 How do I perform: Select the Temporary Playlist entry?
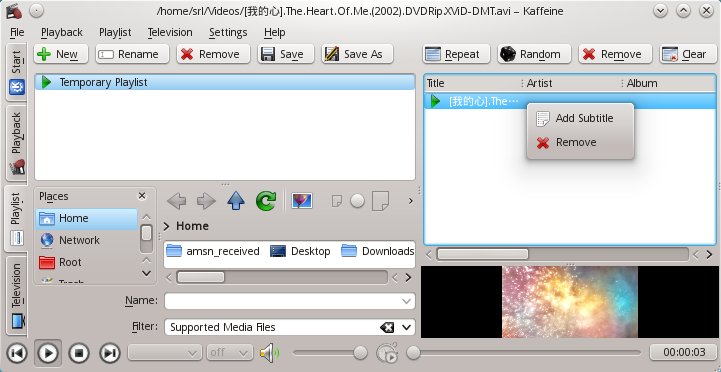[225, 82]
